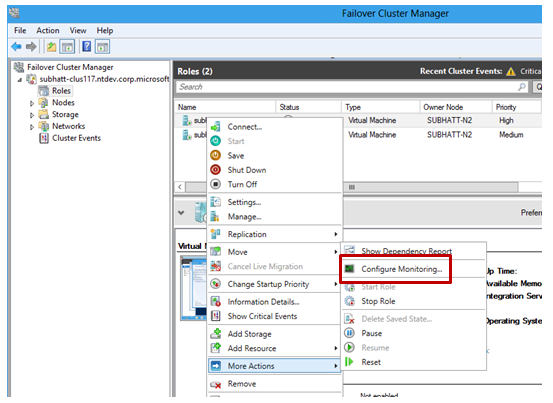The height and width of the screenshot is (403, 553).
Task: Select Roles in the cluster tree
Action: [x=61, y=91]
